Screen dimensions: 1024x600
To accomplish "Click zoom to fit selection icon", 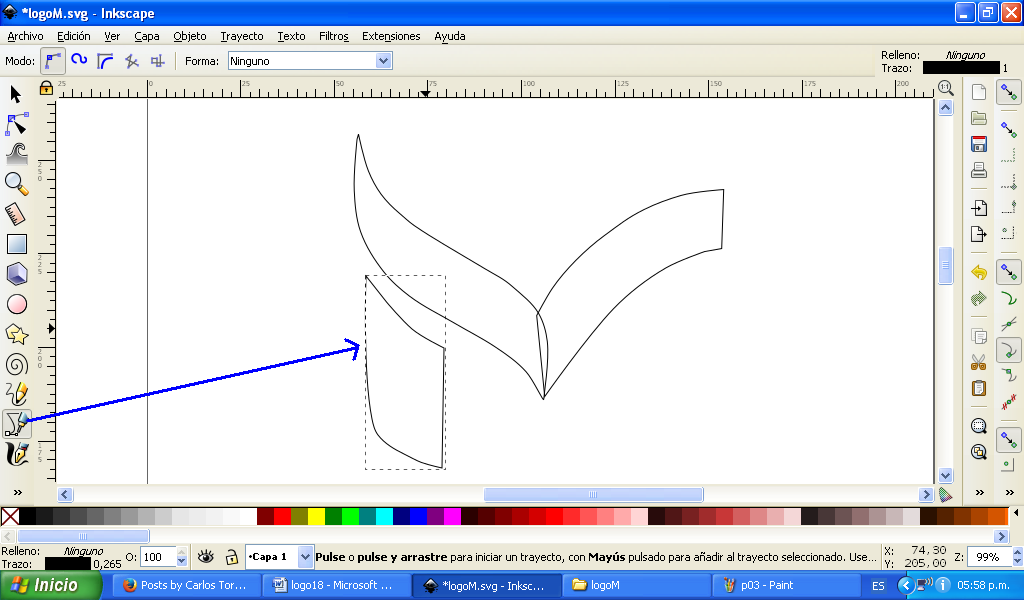I will coord(978,426).
